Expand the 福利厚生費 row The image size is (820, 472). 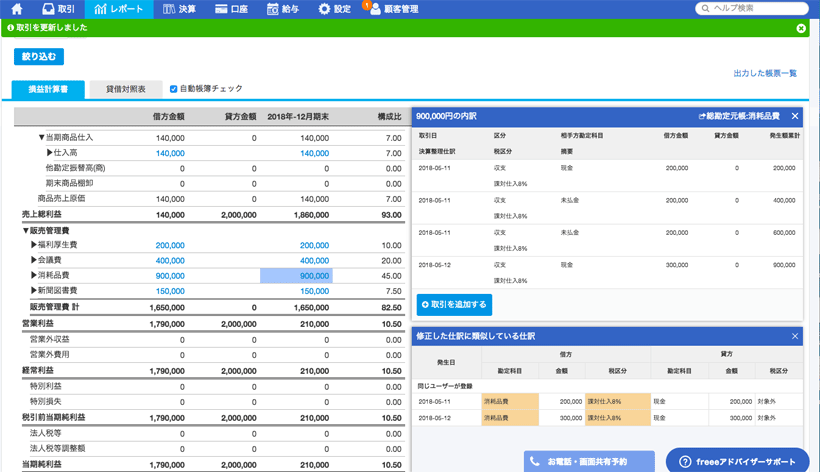coord(34,245)
